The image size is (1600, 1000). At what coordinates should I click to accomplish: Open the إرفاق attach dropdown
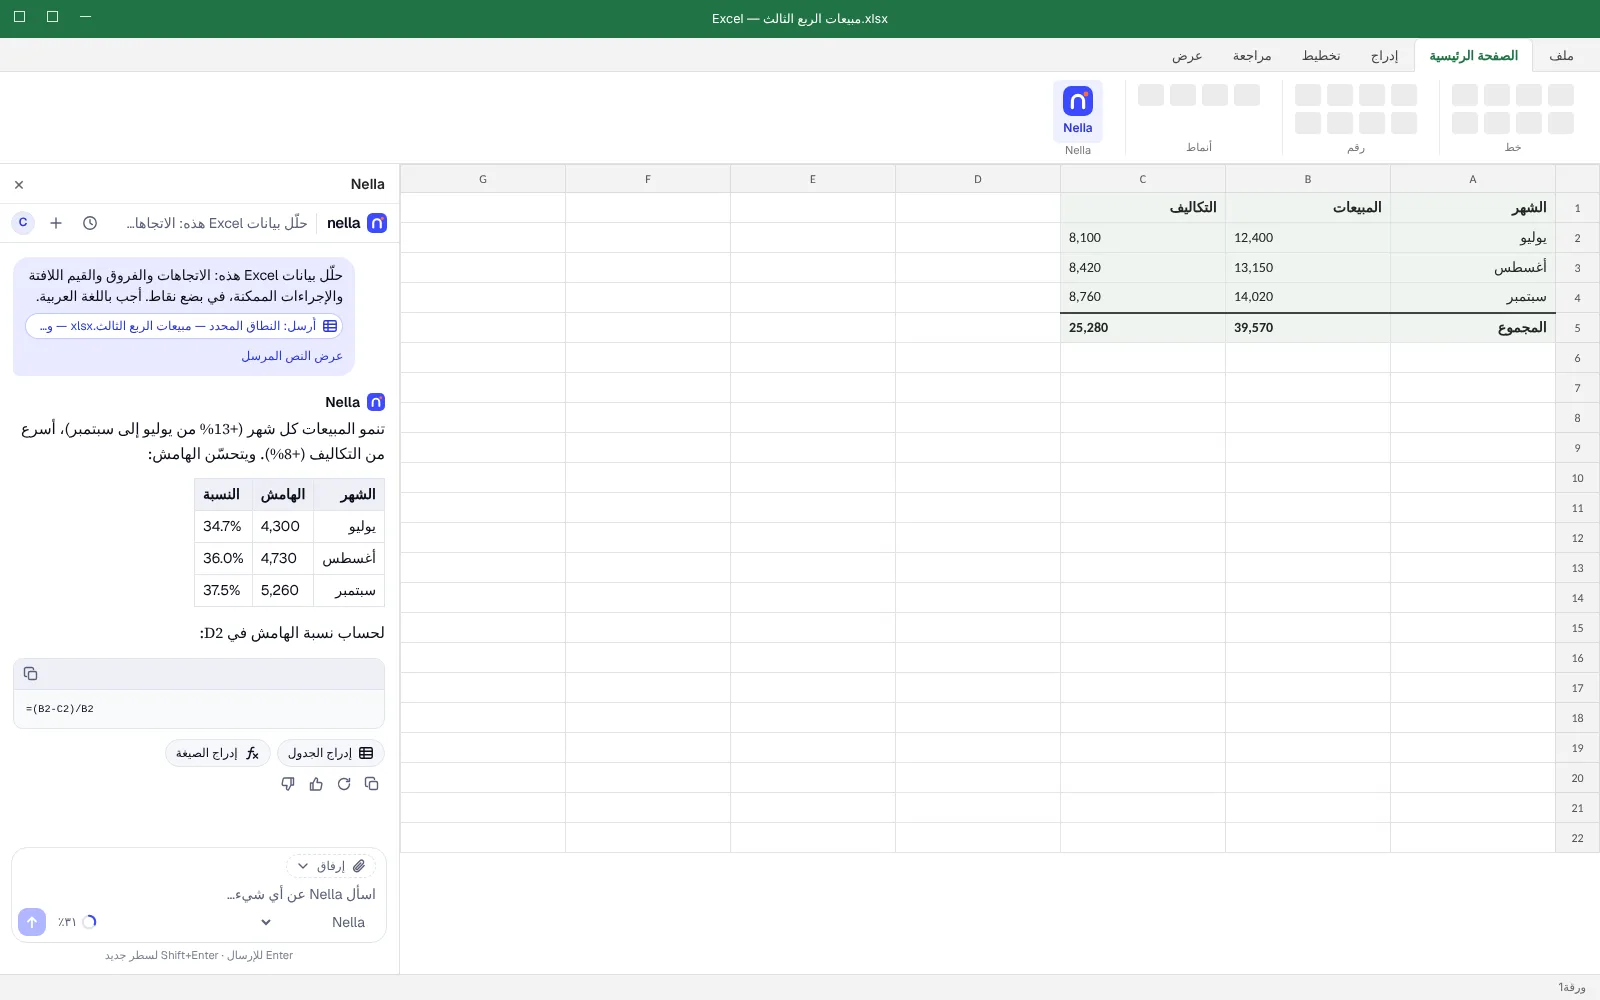click(331, 866)
